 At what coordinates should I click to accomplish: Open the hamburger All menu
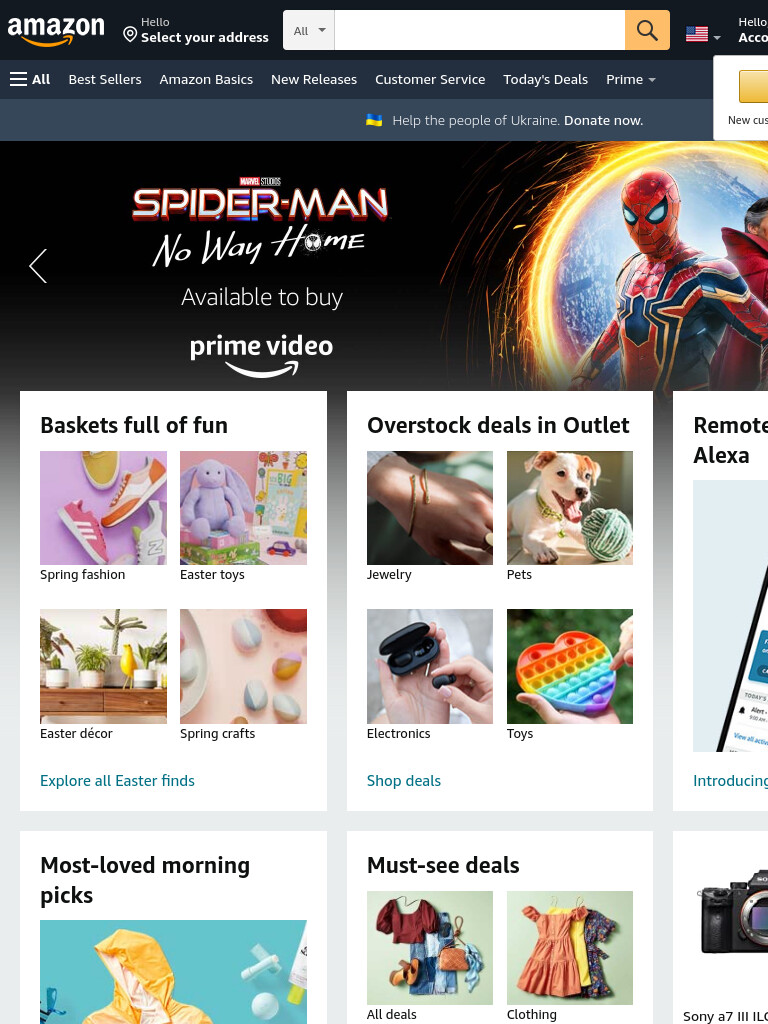30,80
